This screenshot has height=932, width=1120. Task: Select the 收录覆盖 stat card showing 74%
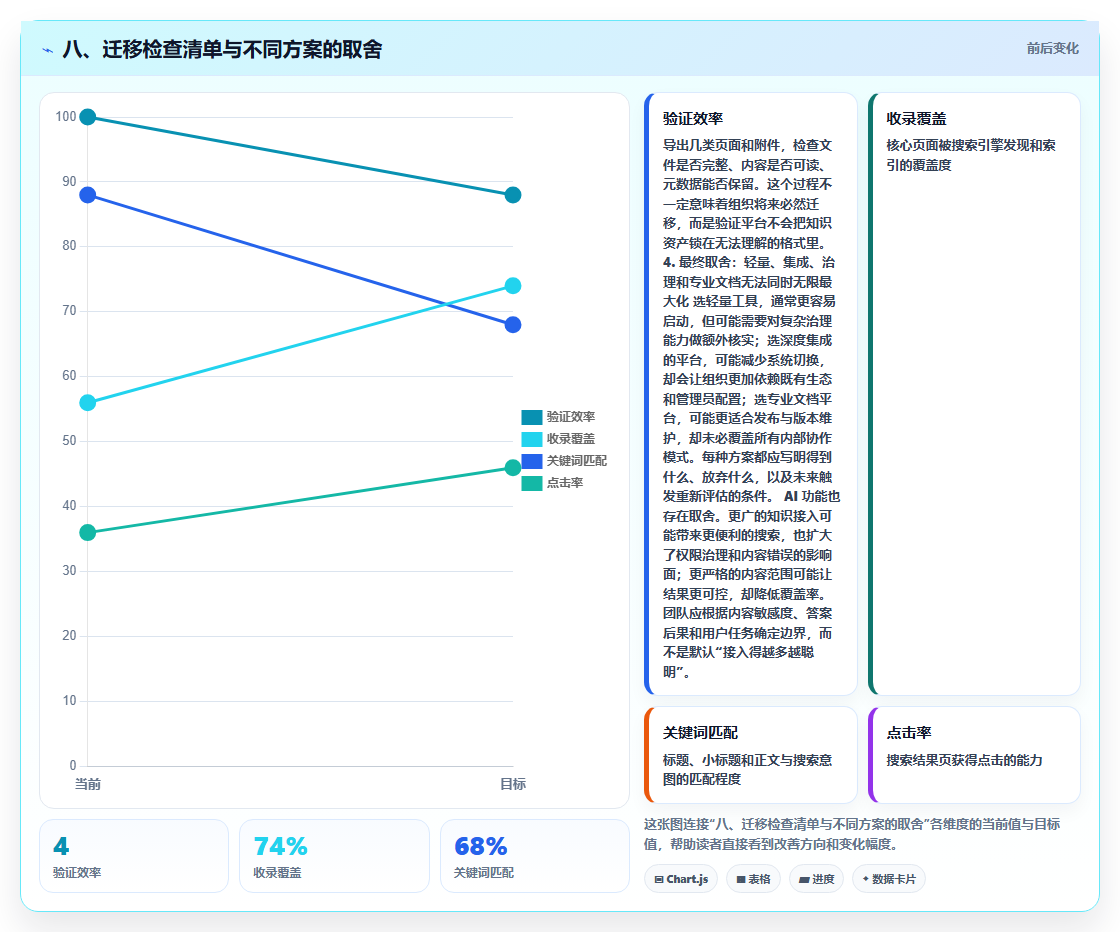click(334, 856)
